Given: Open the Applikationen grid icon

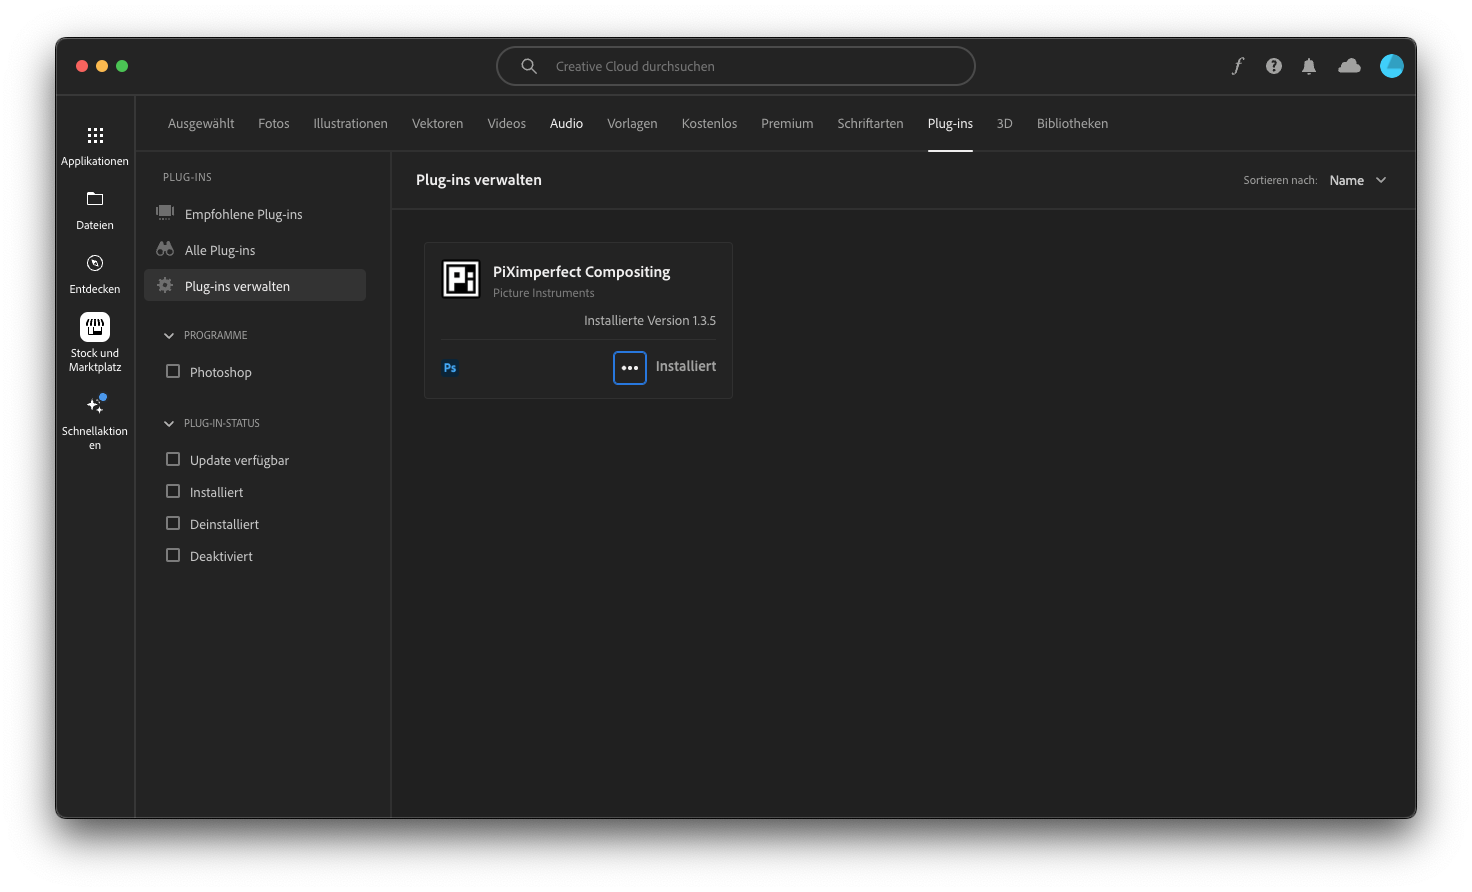Looking at the screenshot, I should 95,135.
